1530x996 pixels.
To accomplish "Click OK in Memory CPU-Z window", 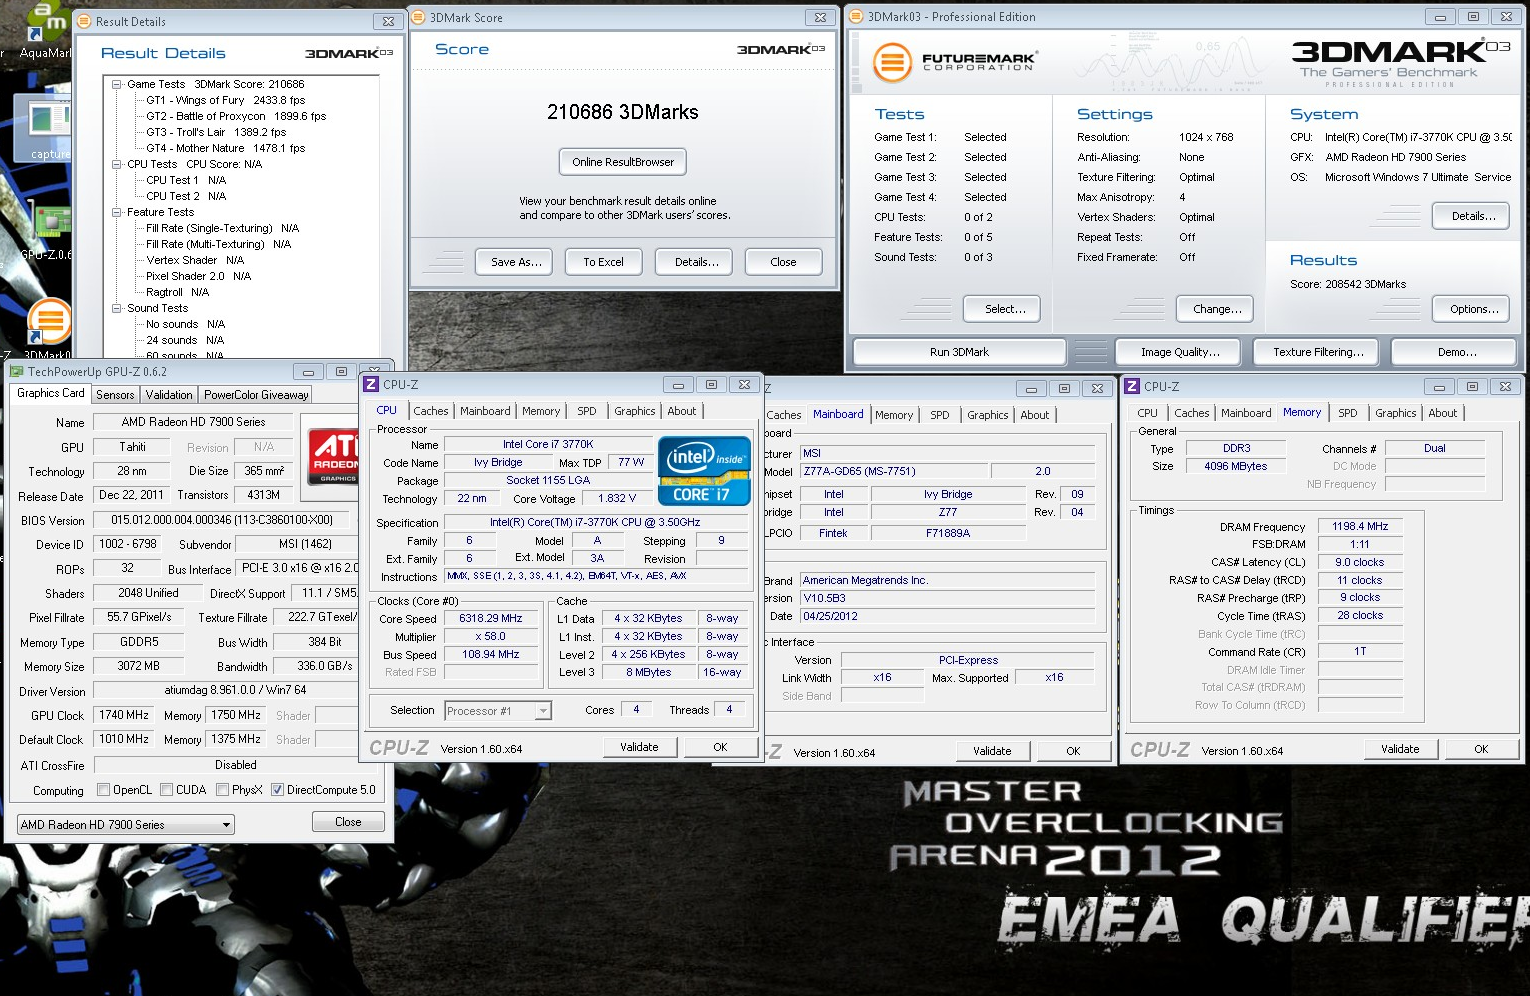I will 1481,749.
